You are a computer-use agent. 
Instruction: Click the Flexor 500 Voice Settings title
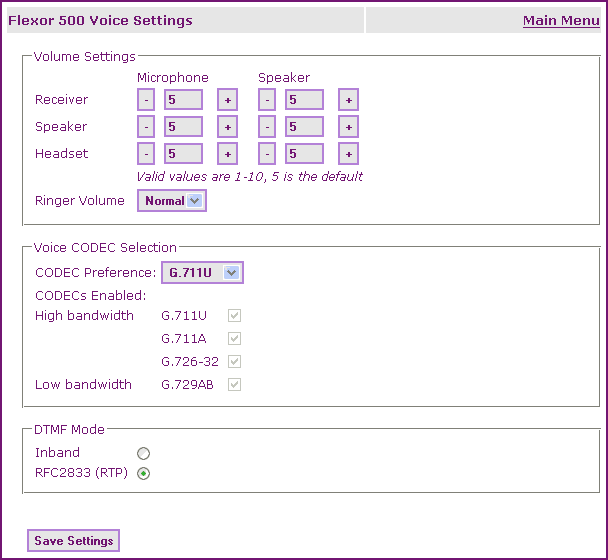(100, 20)
